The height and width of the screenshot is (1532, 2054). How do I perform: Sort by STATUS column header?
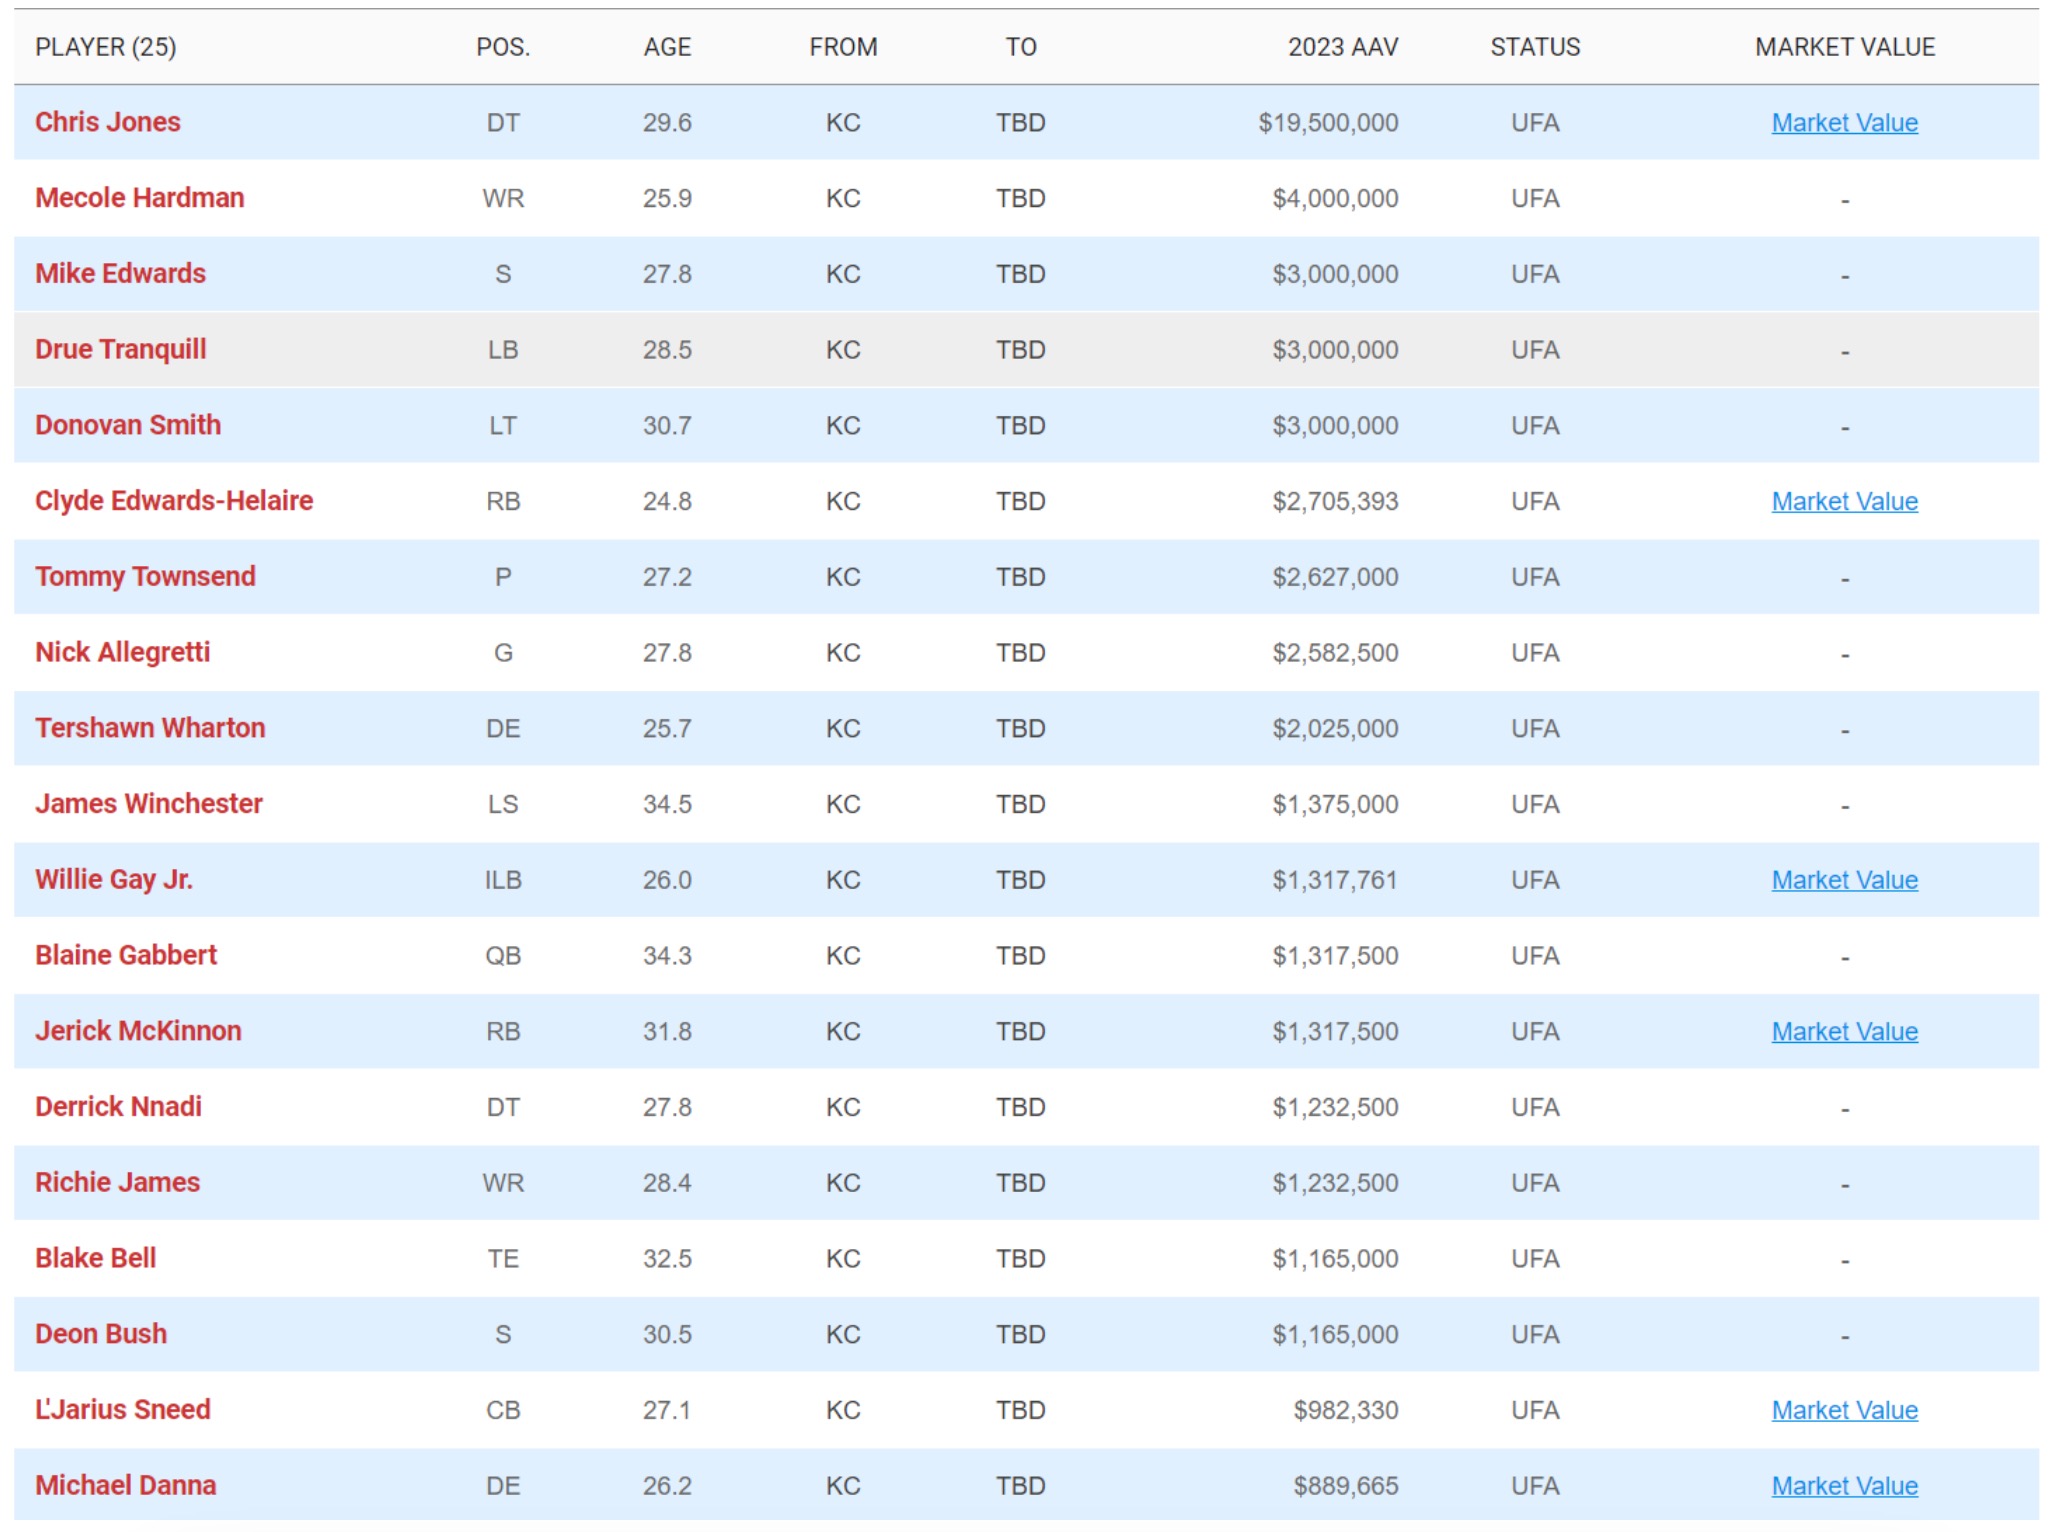click(x=1534, y=47)
